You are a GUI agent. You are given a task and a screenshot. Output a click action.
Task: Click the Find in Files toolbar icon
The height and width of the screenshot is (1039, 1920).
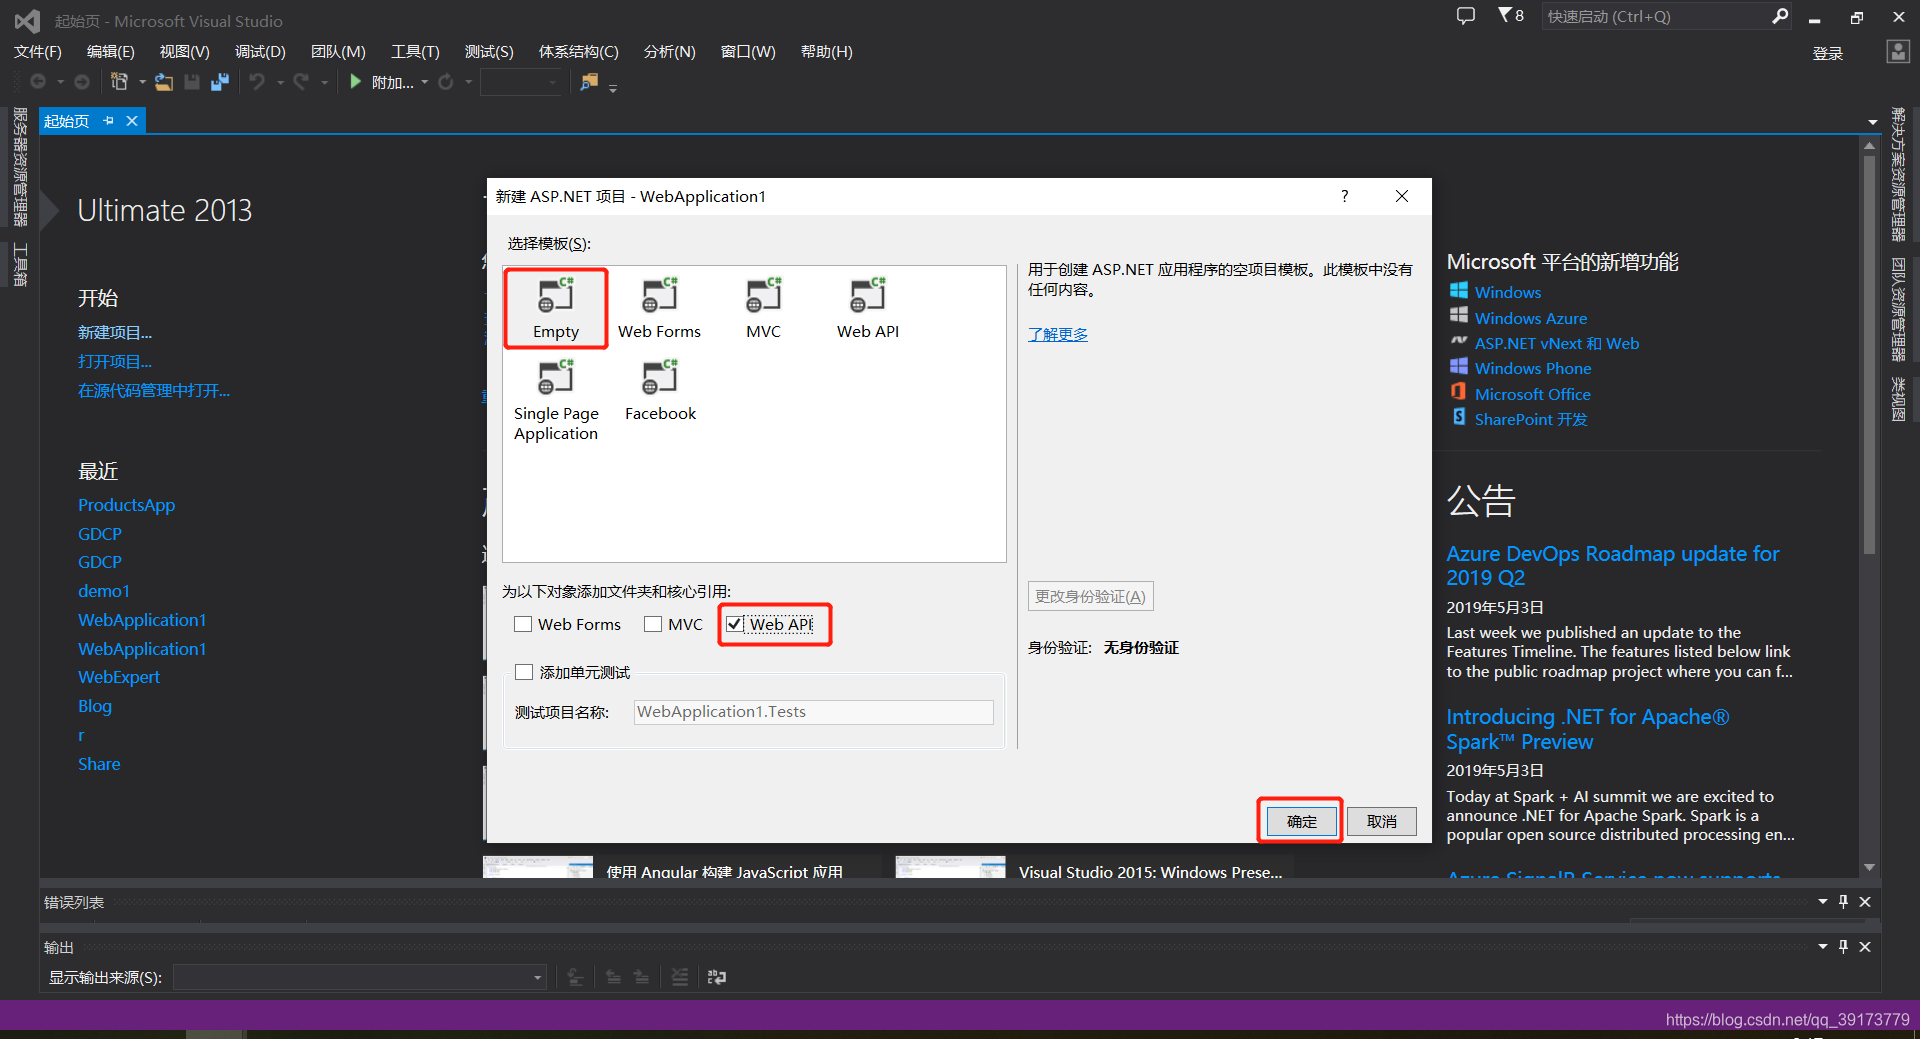(x=589, y=82)
